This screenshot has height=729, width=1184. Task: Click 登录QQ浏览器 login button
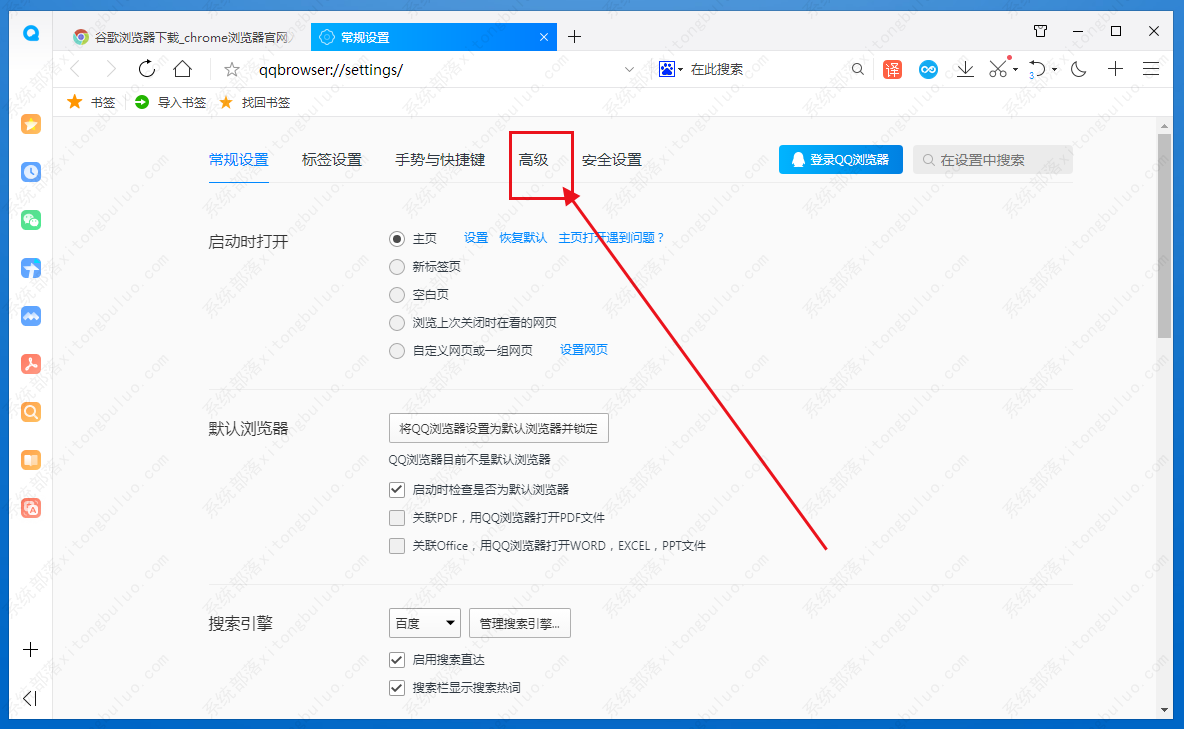(840, 159)
